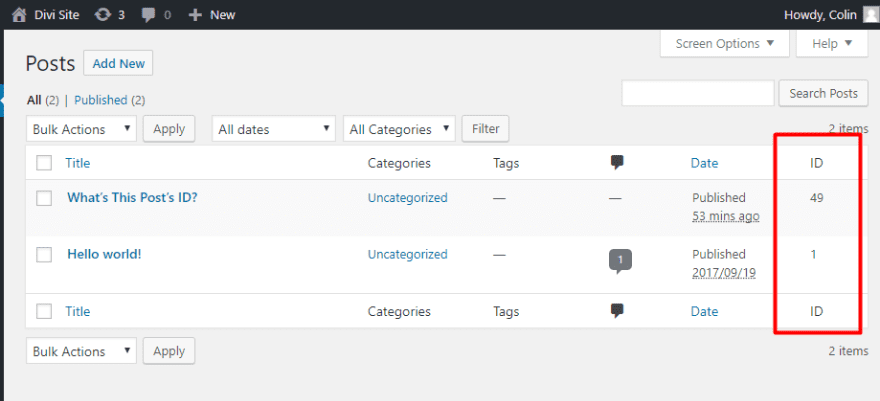Open Hello world comment count bubble
This screenshot has width=880, height=401.
pyautogui.click(x=620, y=261)
